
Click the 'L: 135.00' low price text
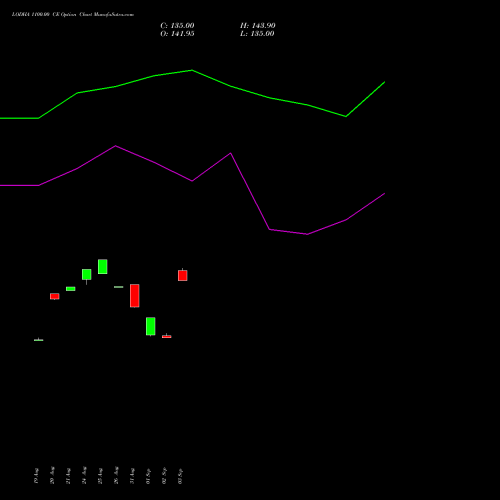tap(257, 34)
